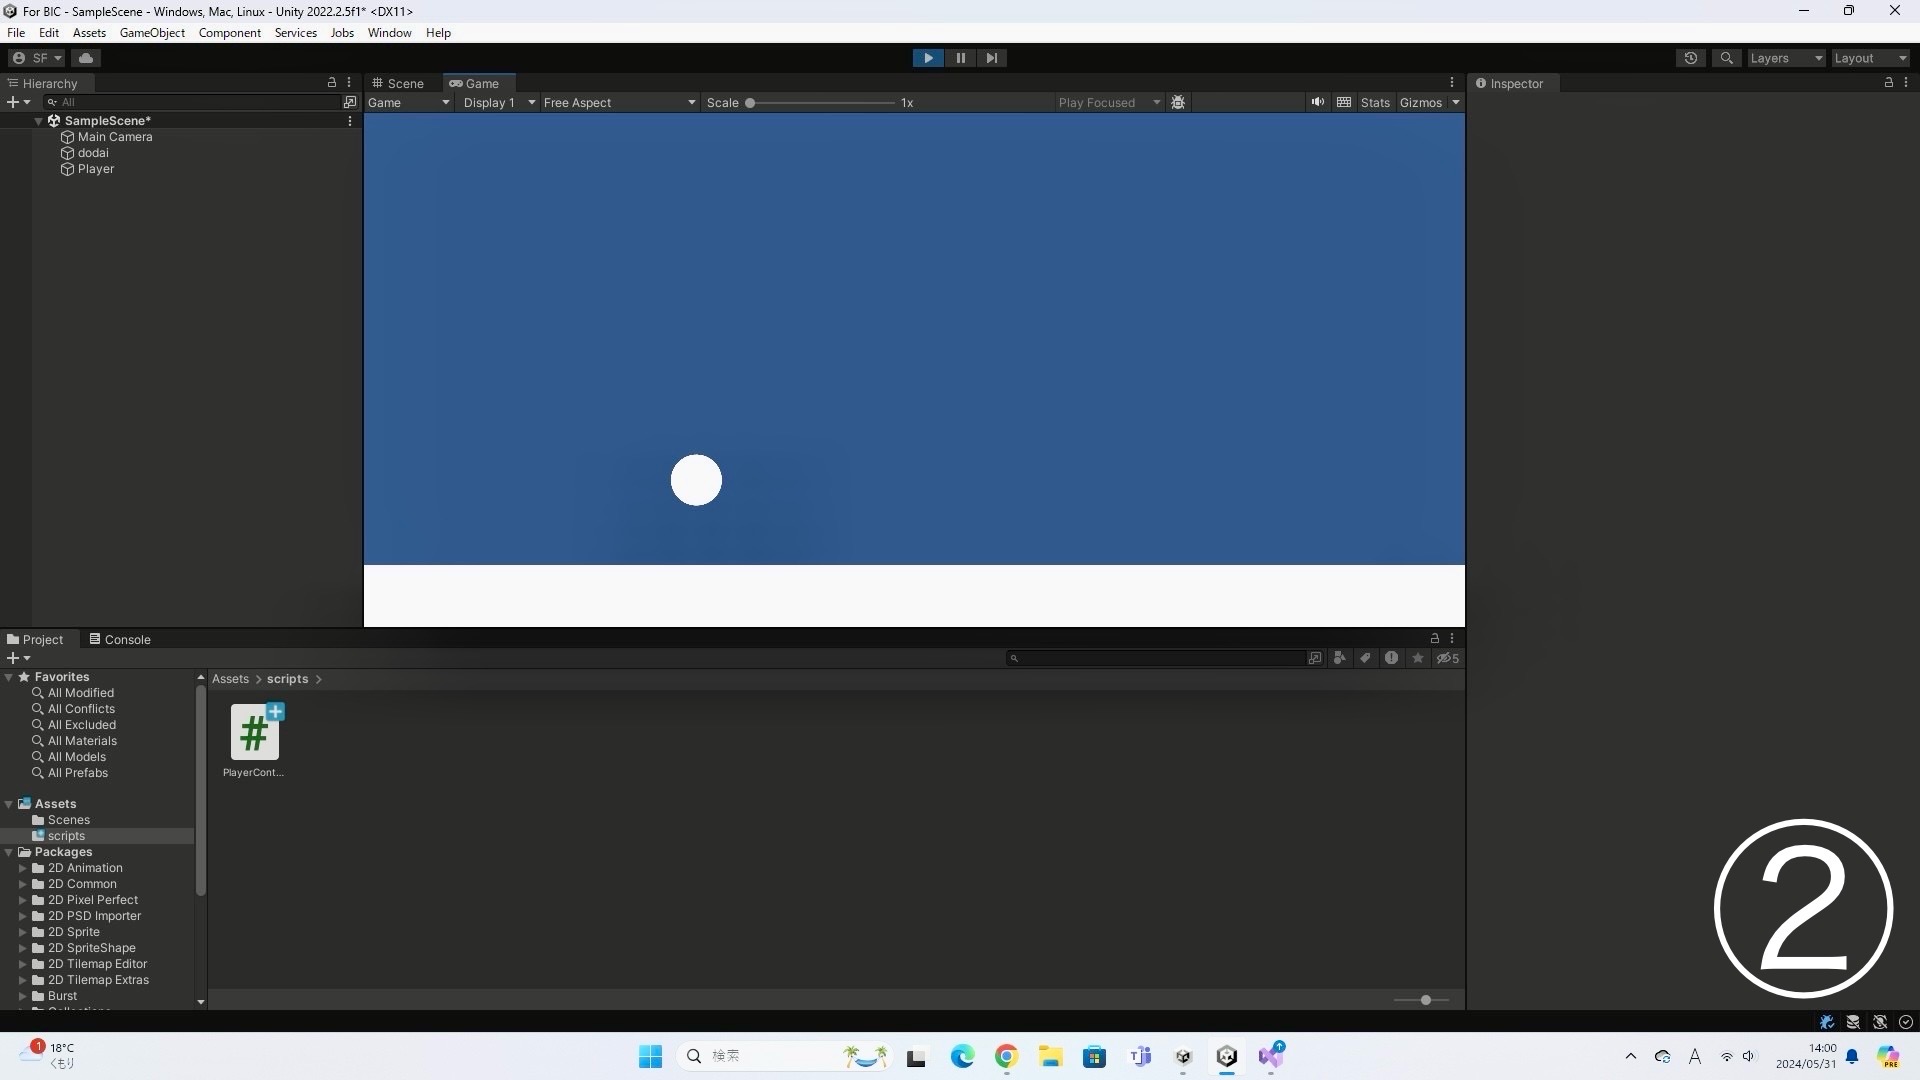Image resolution: width=1920 pixels, height=1080 pixels.
Task: Click the Gizmos button
Action: (x=1420, y=102)
